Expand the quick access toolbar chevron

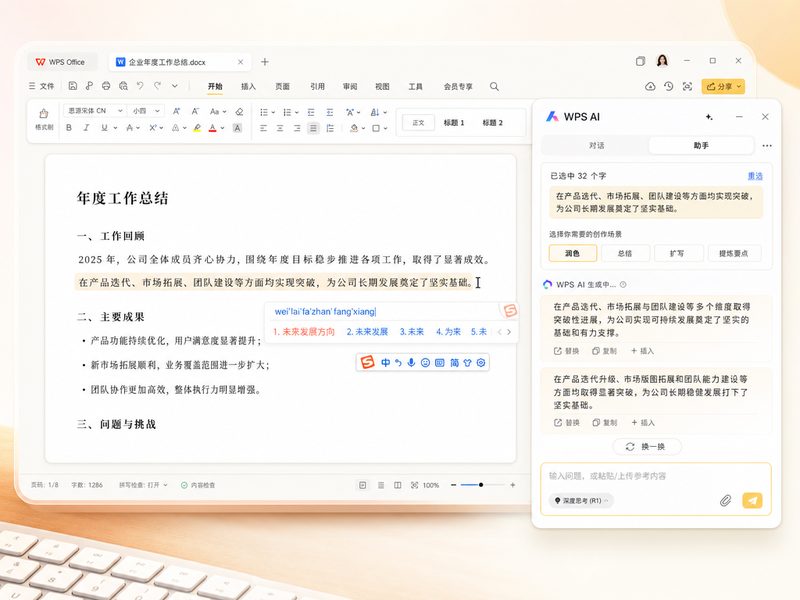(175, 86)
